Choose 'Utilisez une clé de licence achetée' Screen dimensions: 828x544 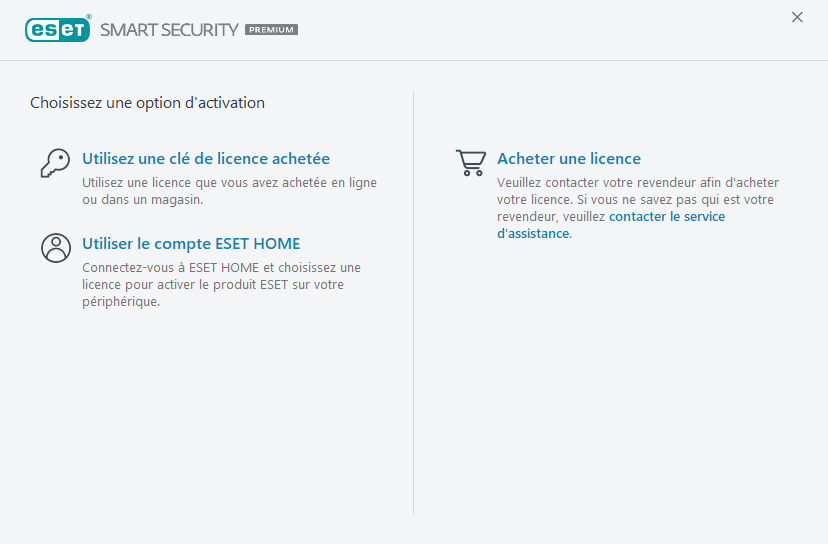[x=206, y=159]
